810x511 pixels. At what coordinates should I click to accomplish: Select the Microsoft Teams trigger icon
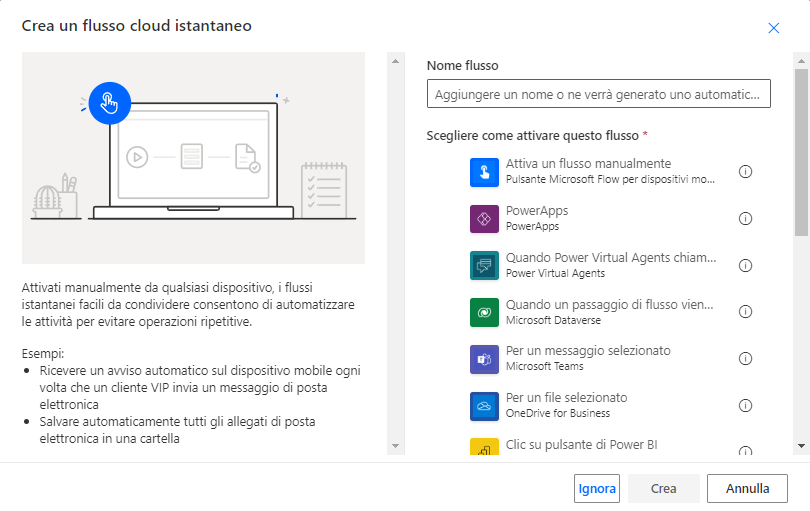[484, 360]
